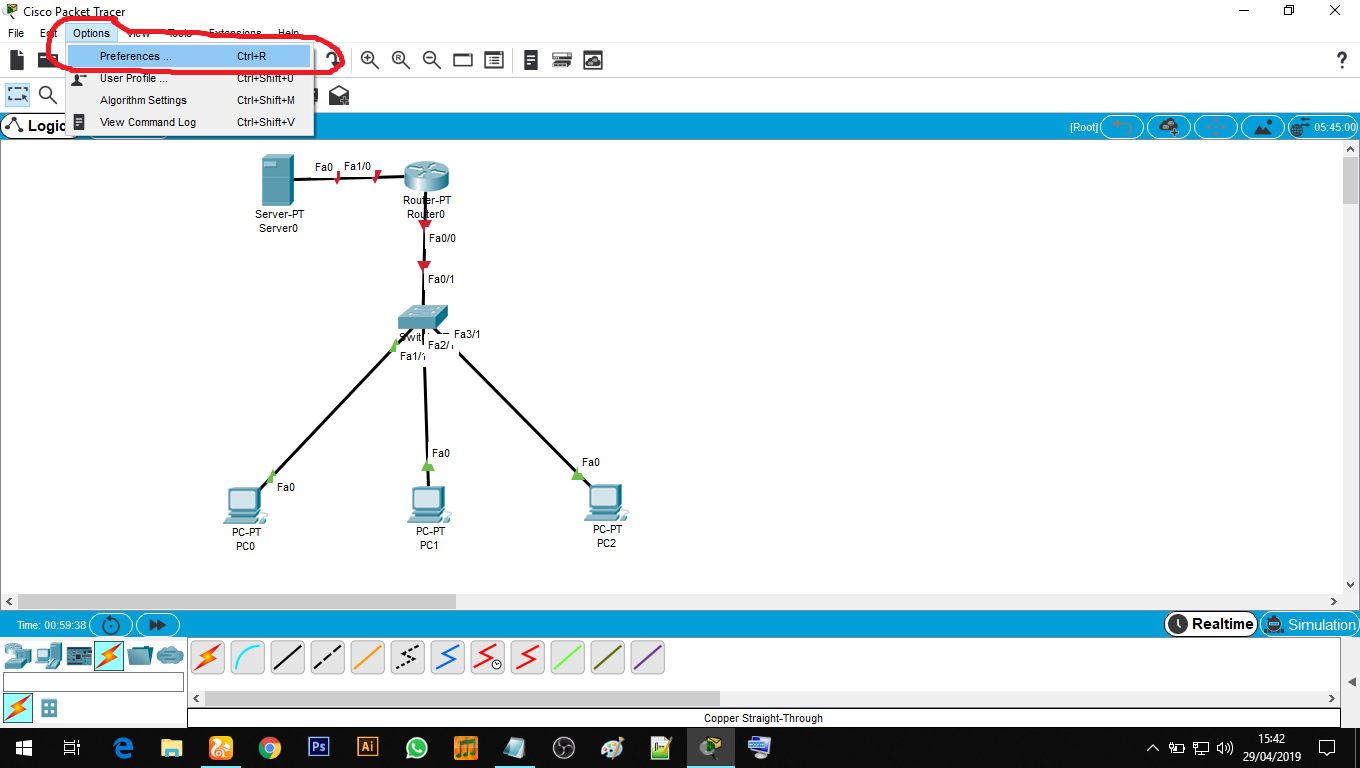Image resolution: width=1360 pixels, height=768 pixels.
Task: Select View Command Log entry
Action: click(x=190, y=122)
